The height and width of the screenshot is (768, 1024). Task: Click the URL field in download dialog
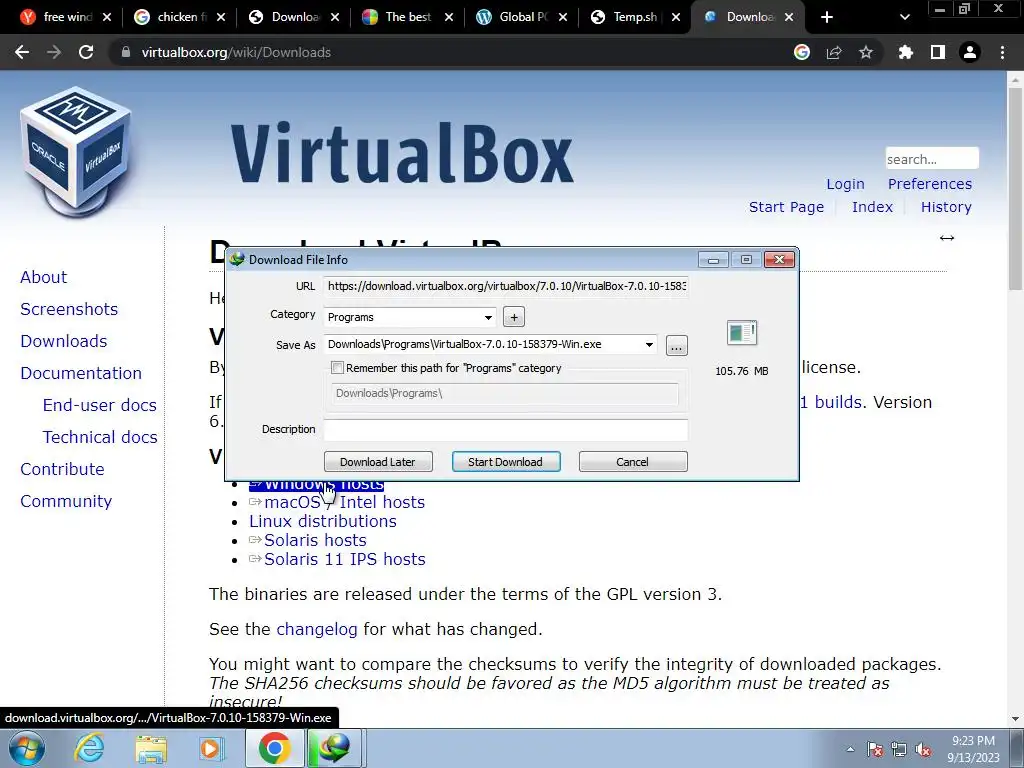[505, 286]
